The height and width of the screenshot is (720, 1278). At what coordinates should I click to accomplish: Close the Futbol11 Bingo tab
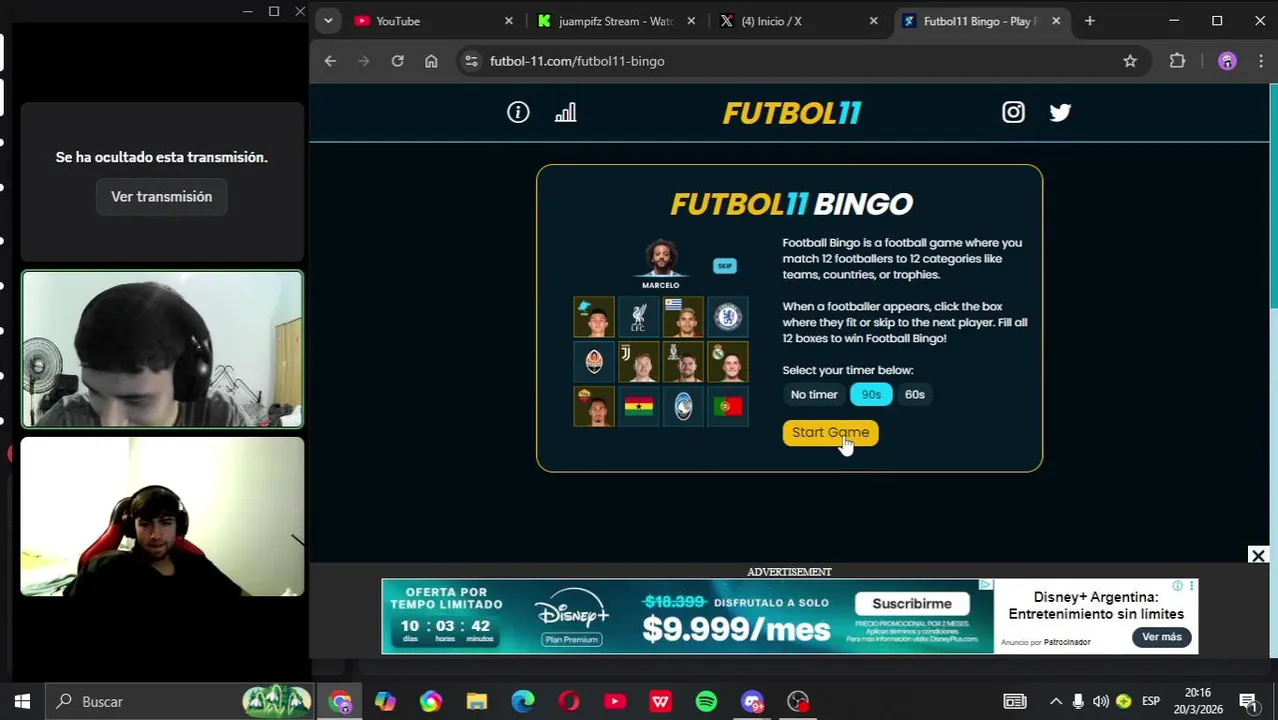[1056, 21]
